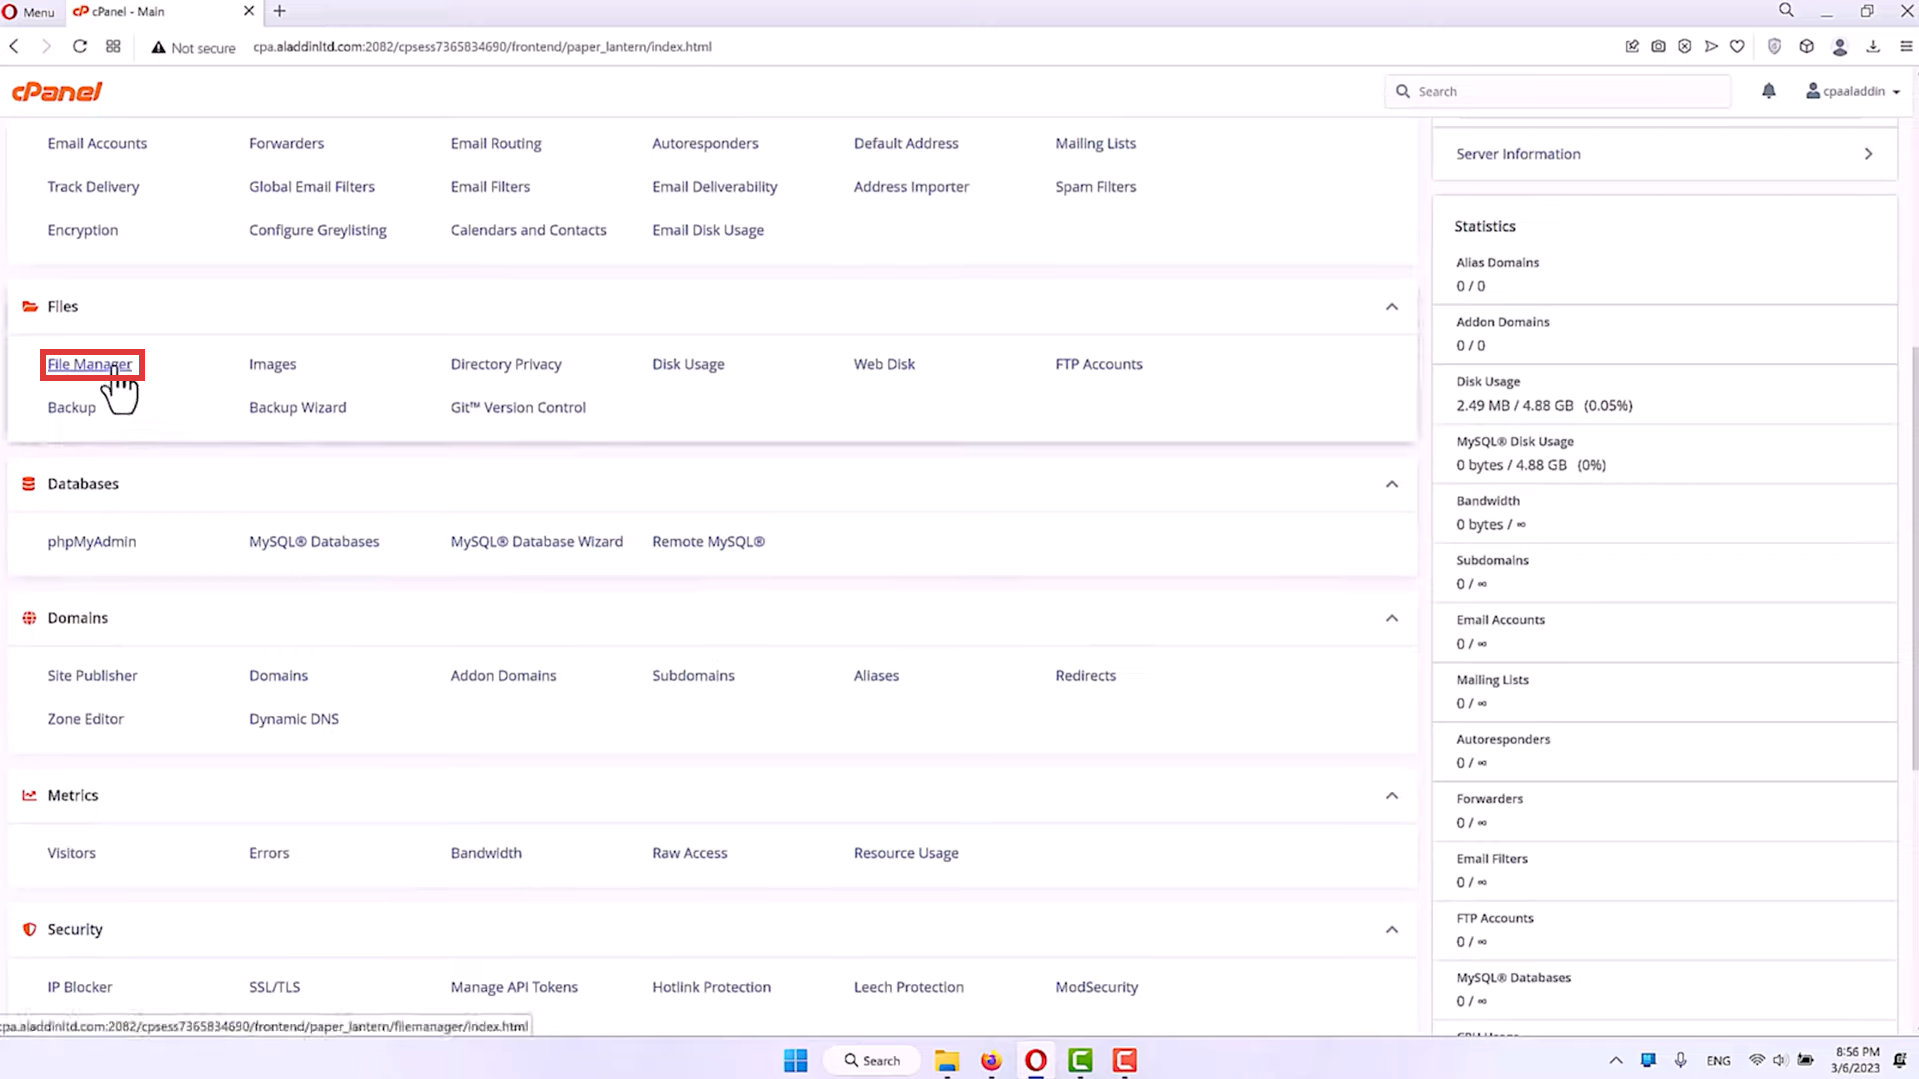Image resolution: width=1919 pixels, height=1079 pixels.
Task: Open File Manager
Action: click(89, 364)
